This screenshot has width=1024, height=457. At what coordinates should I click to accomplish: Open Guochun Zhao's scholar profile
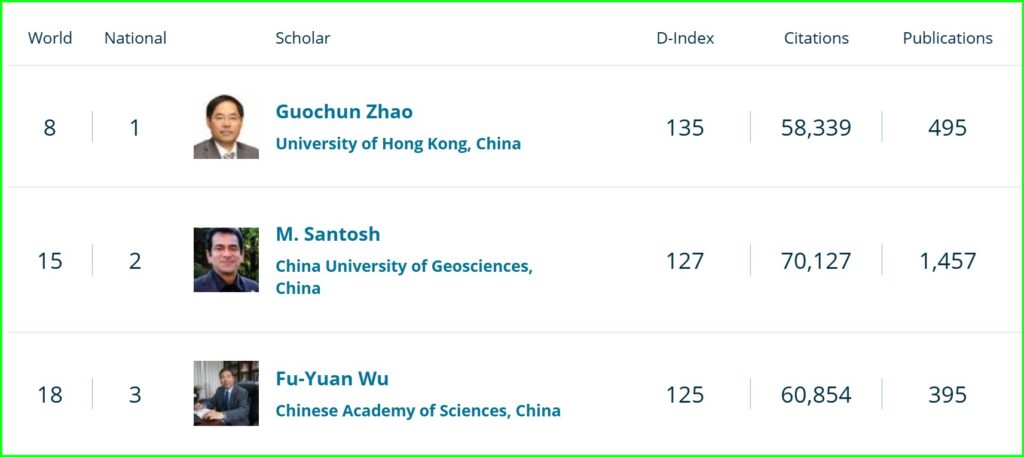344,112
